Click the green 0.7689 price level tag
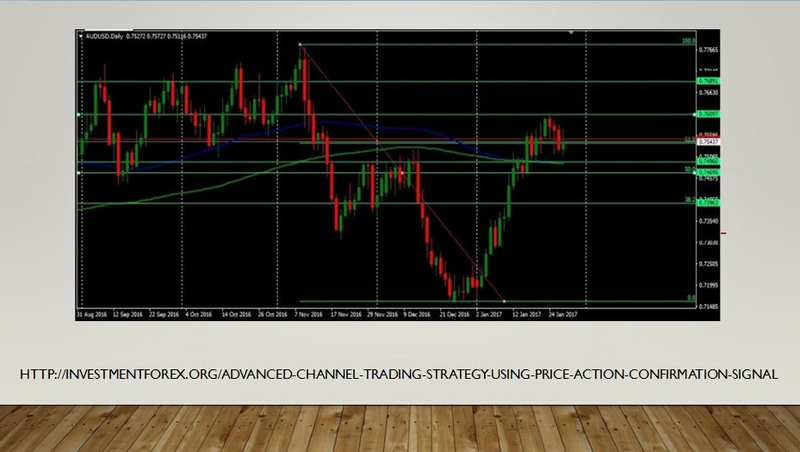The height and width of the screenshot is (452, 800). tap(710, 81)
